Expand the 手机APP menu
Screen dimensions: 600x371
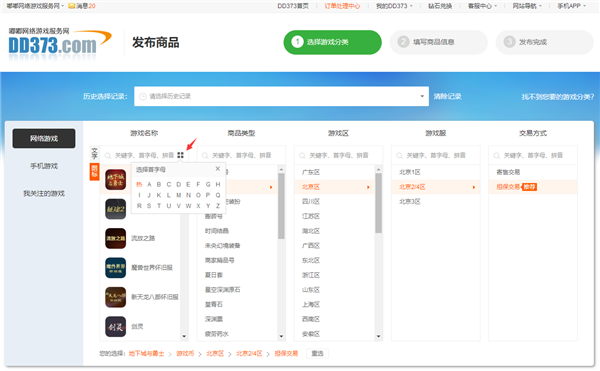[x=571, y=6]
